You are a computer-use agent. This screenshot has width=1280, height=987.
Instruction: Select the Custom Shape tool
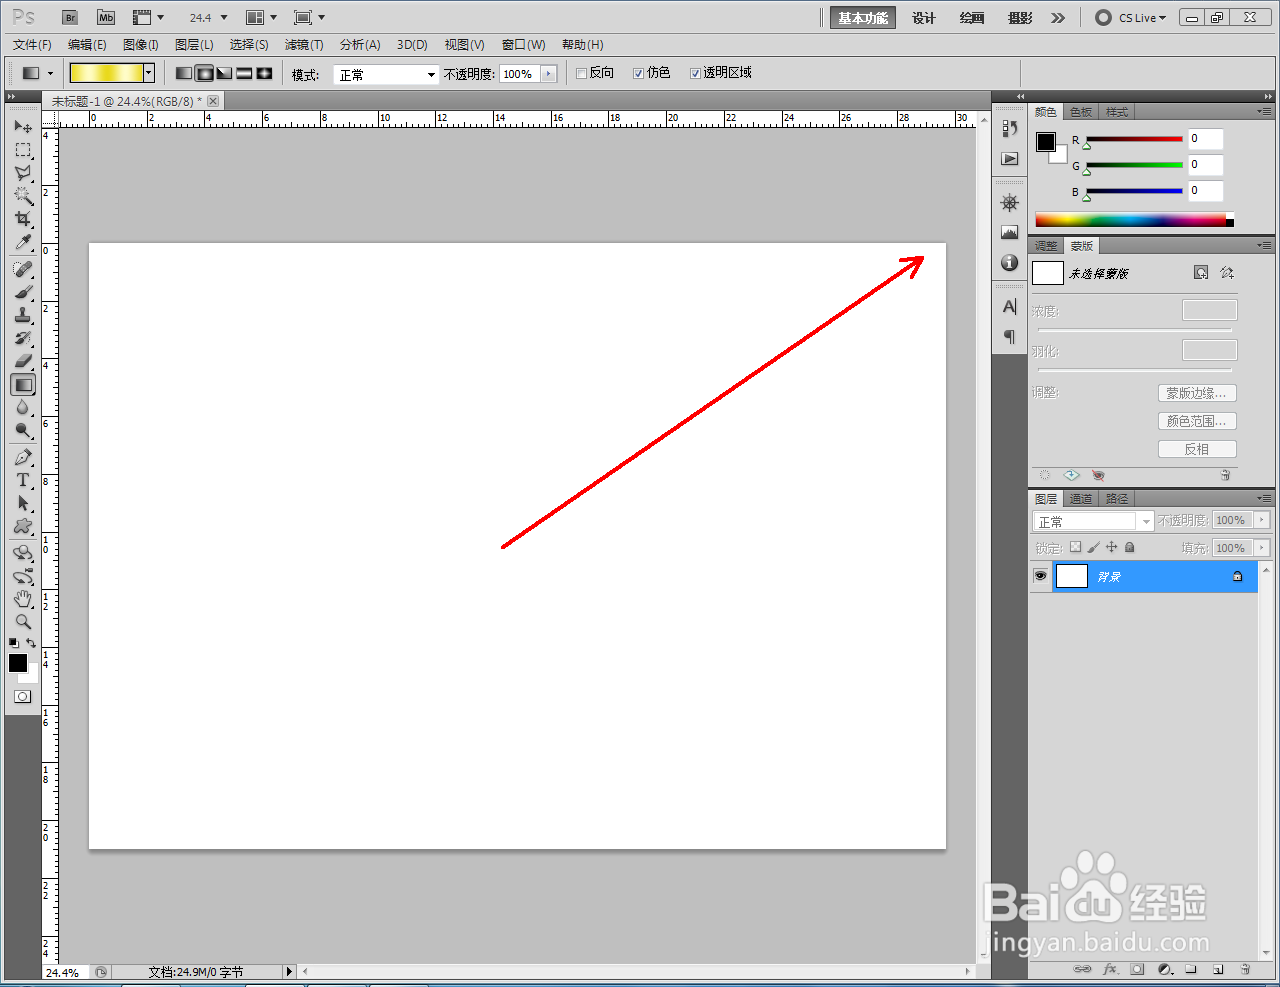(23, 526)
